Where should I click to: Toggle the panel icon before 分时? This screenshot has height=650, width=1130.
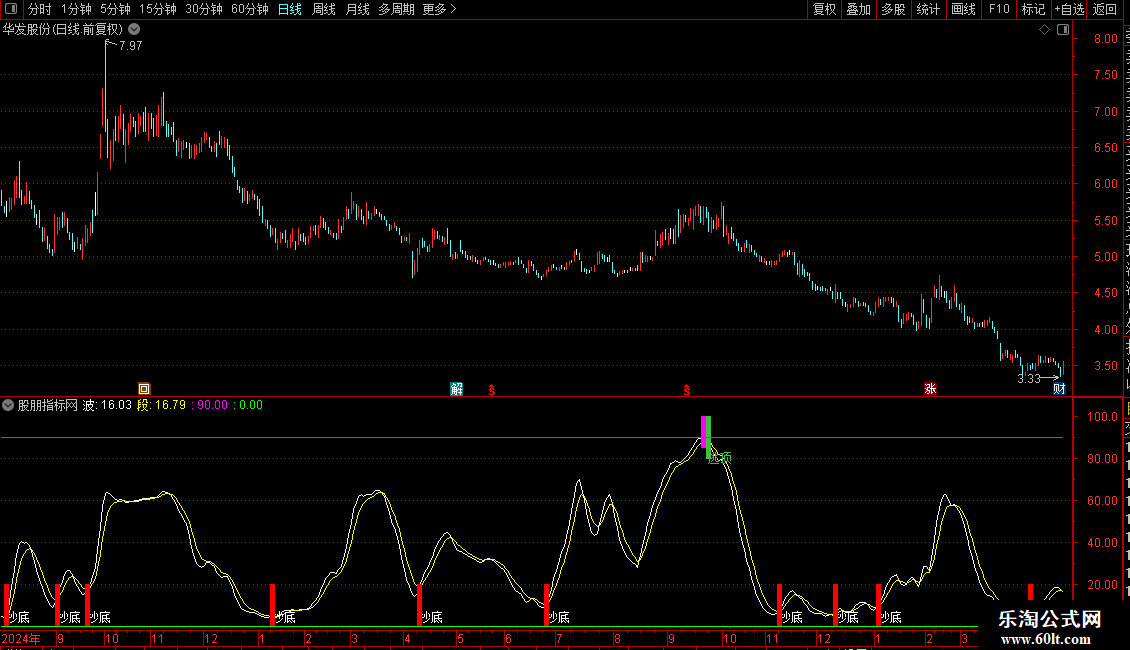pos(11,9)
